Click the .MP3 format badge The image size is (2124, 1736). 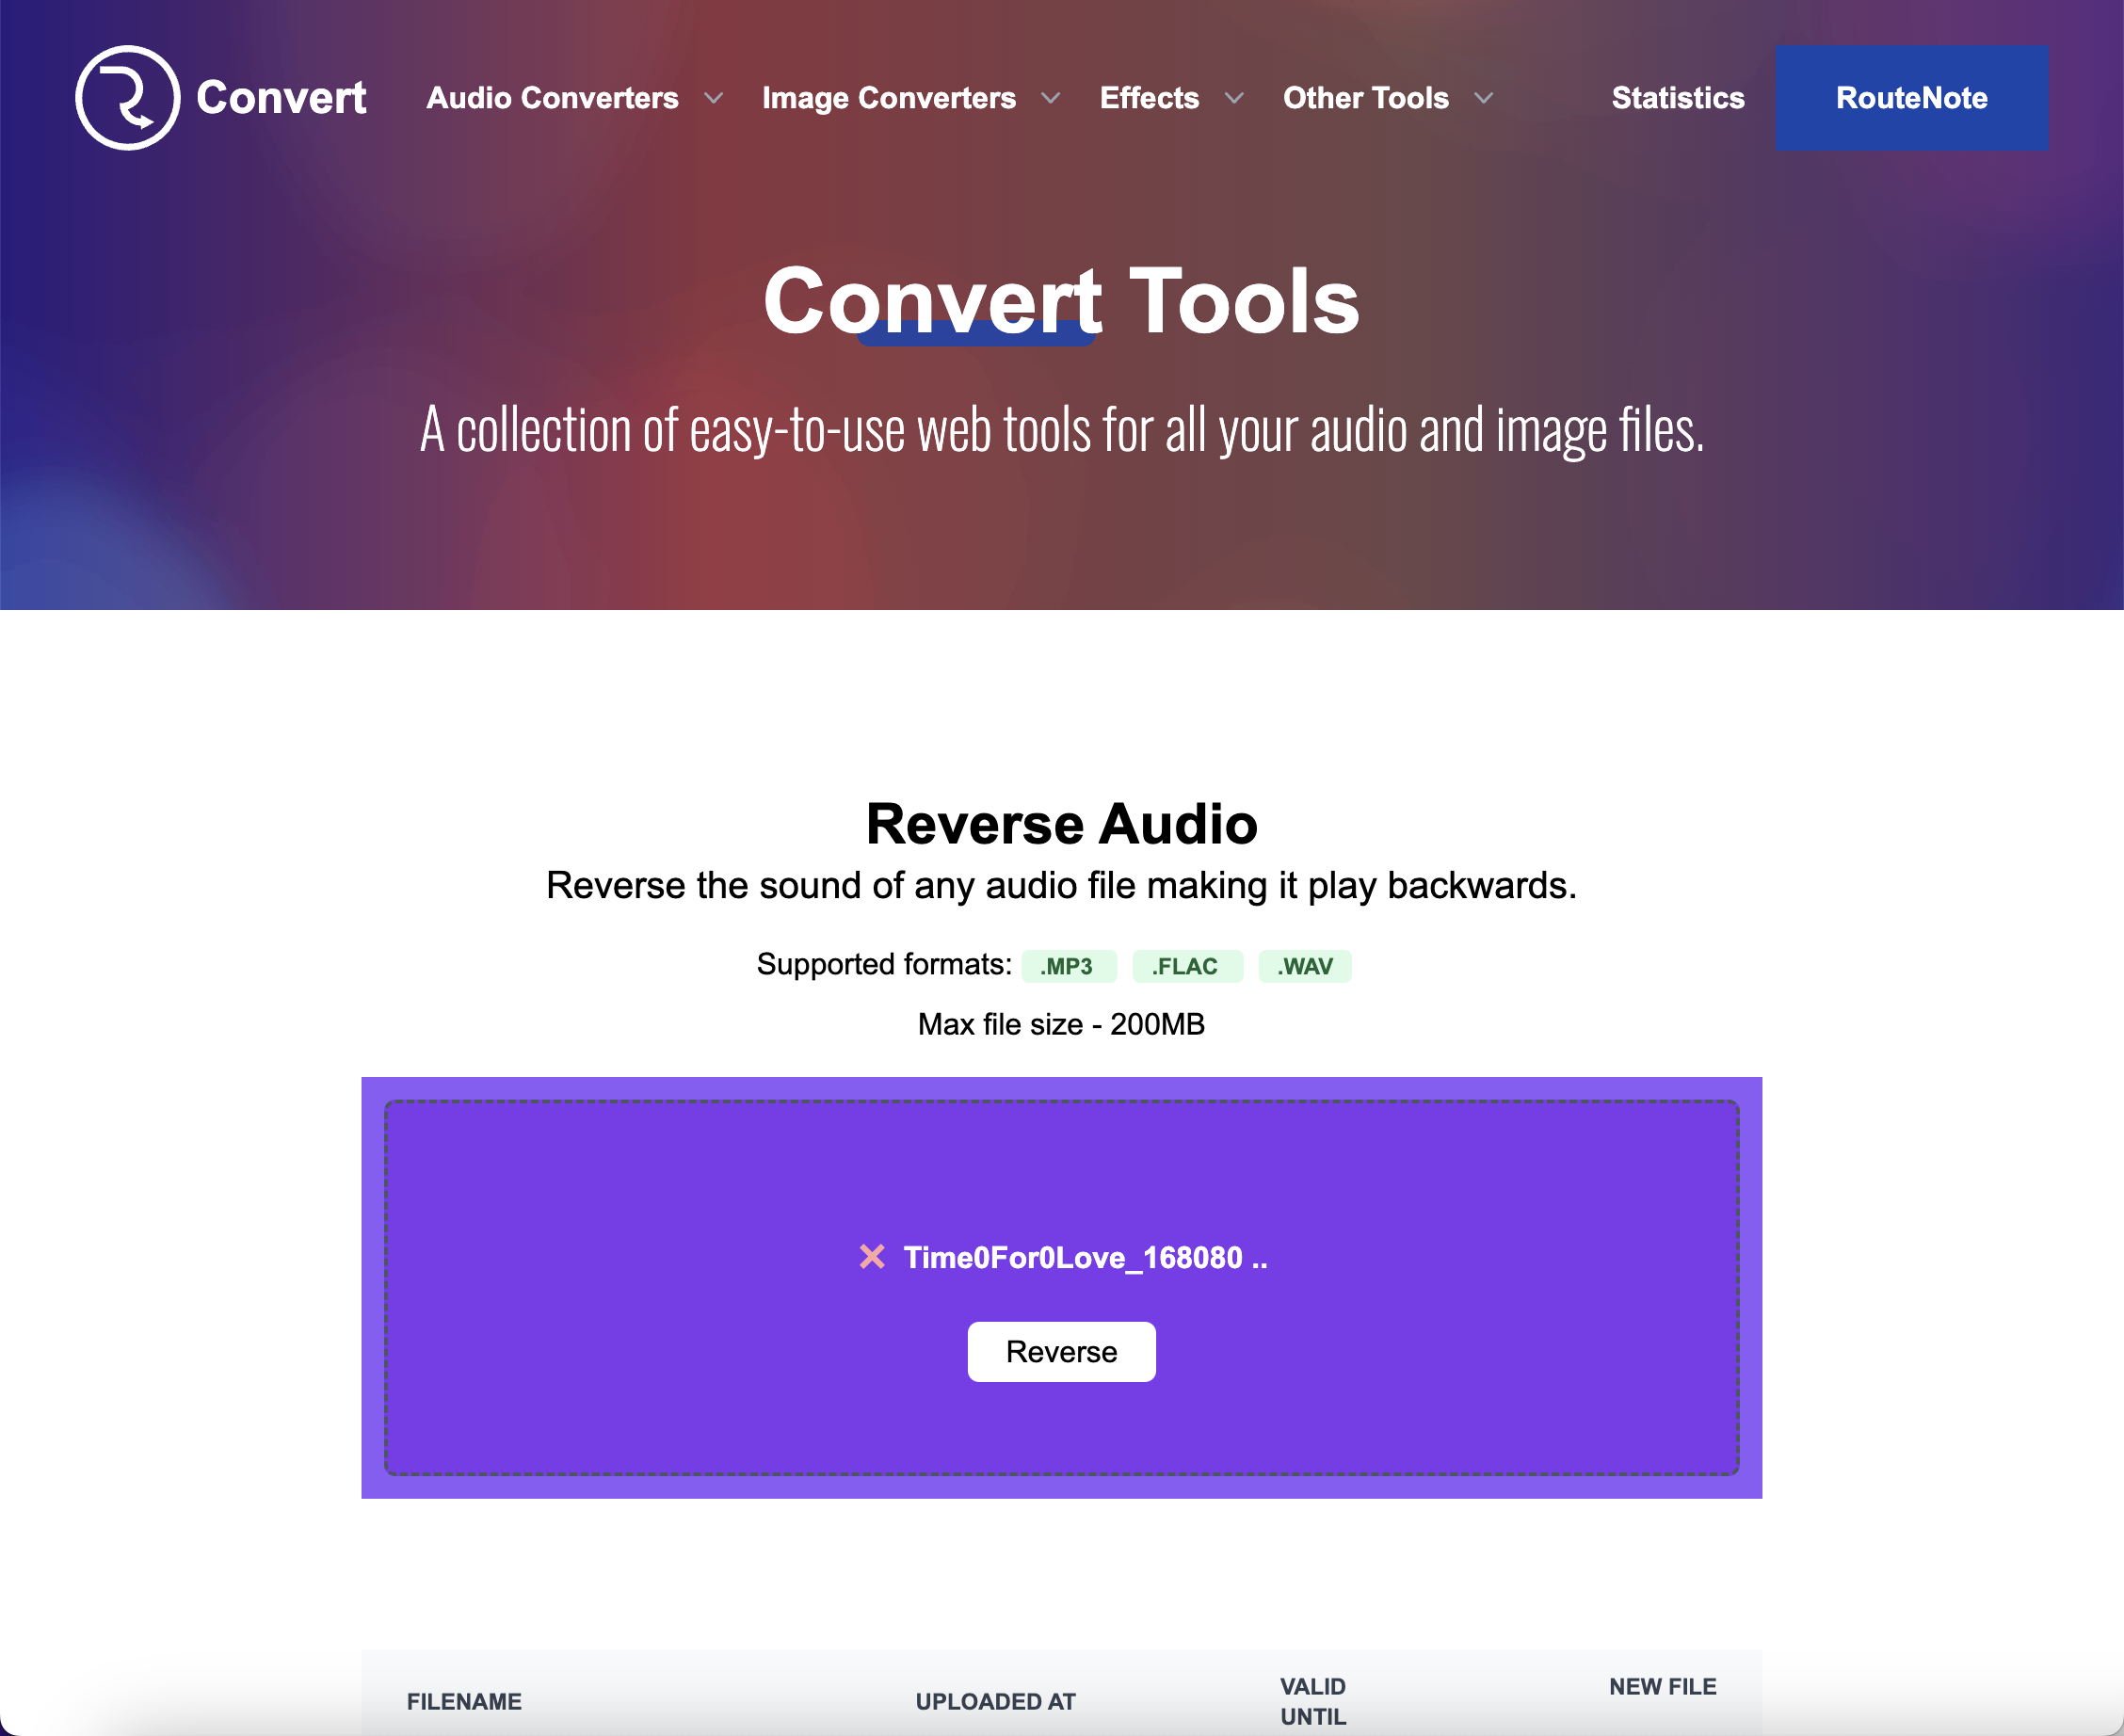[x=1067, y=966]
